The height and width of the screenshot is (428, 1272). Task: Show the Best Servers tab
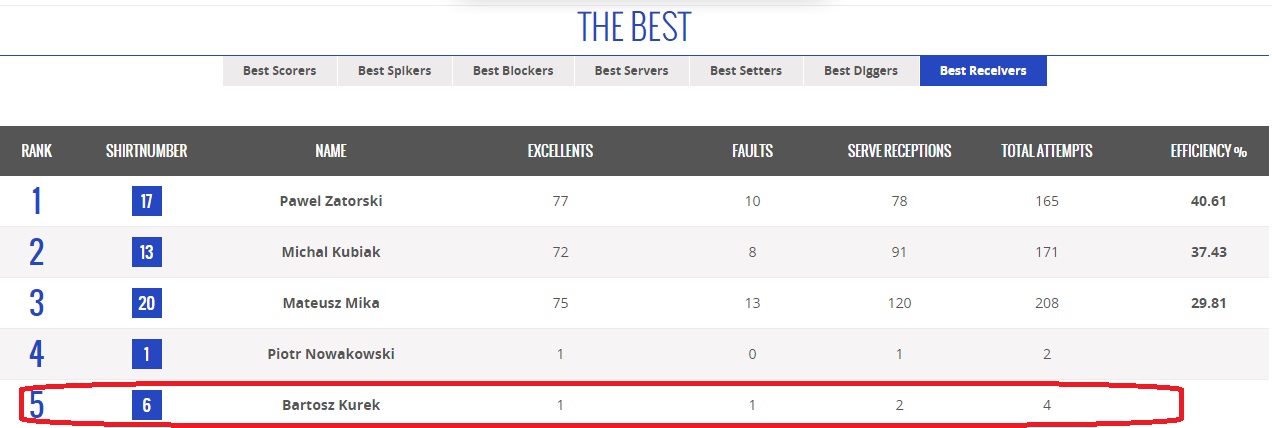(x=631, y=71)
